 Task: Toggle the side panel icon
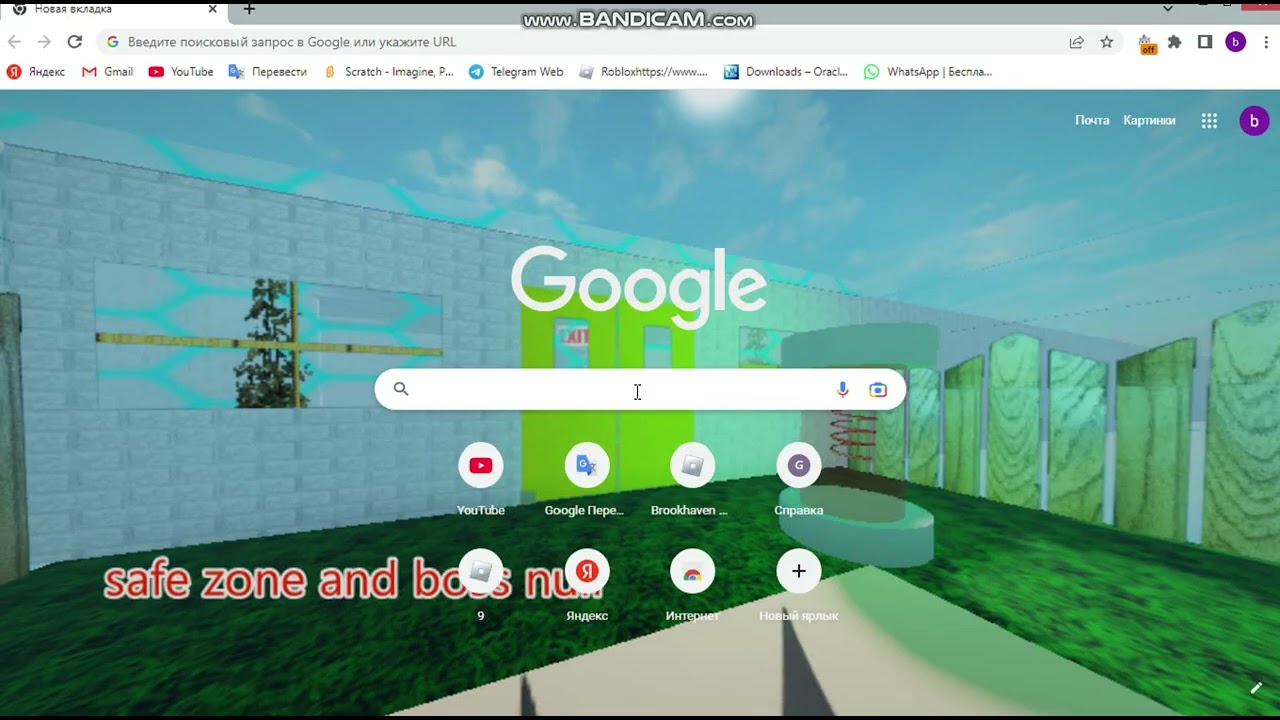pos(1205,42)
